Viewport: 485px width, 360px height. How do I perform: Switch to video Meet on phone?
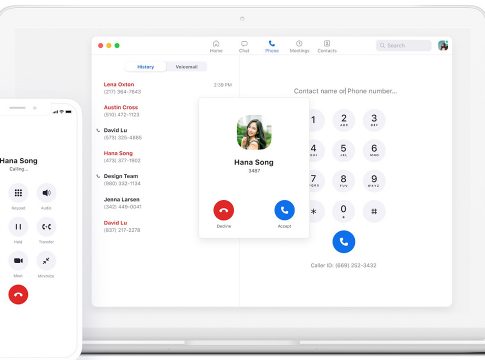[18, 261]
